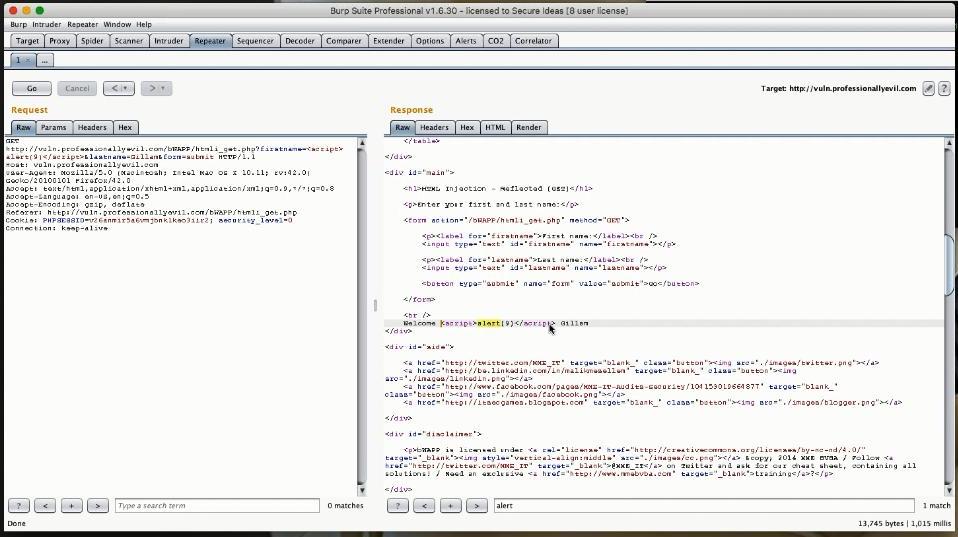Click Cookie header line in request
Viewport: 958px width, 537px height.
coord(149,221)
